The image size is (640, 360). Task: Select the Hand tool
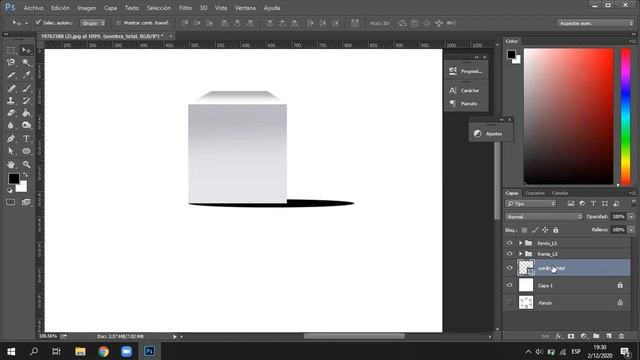point(11,164)
